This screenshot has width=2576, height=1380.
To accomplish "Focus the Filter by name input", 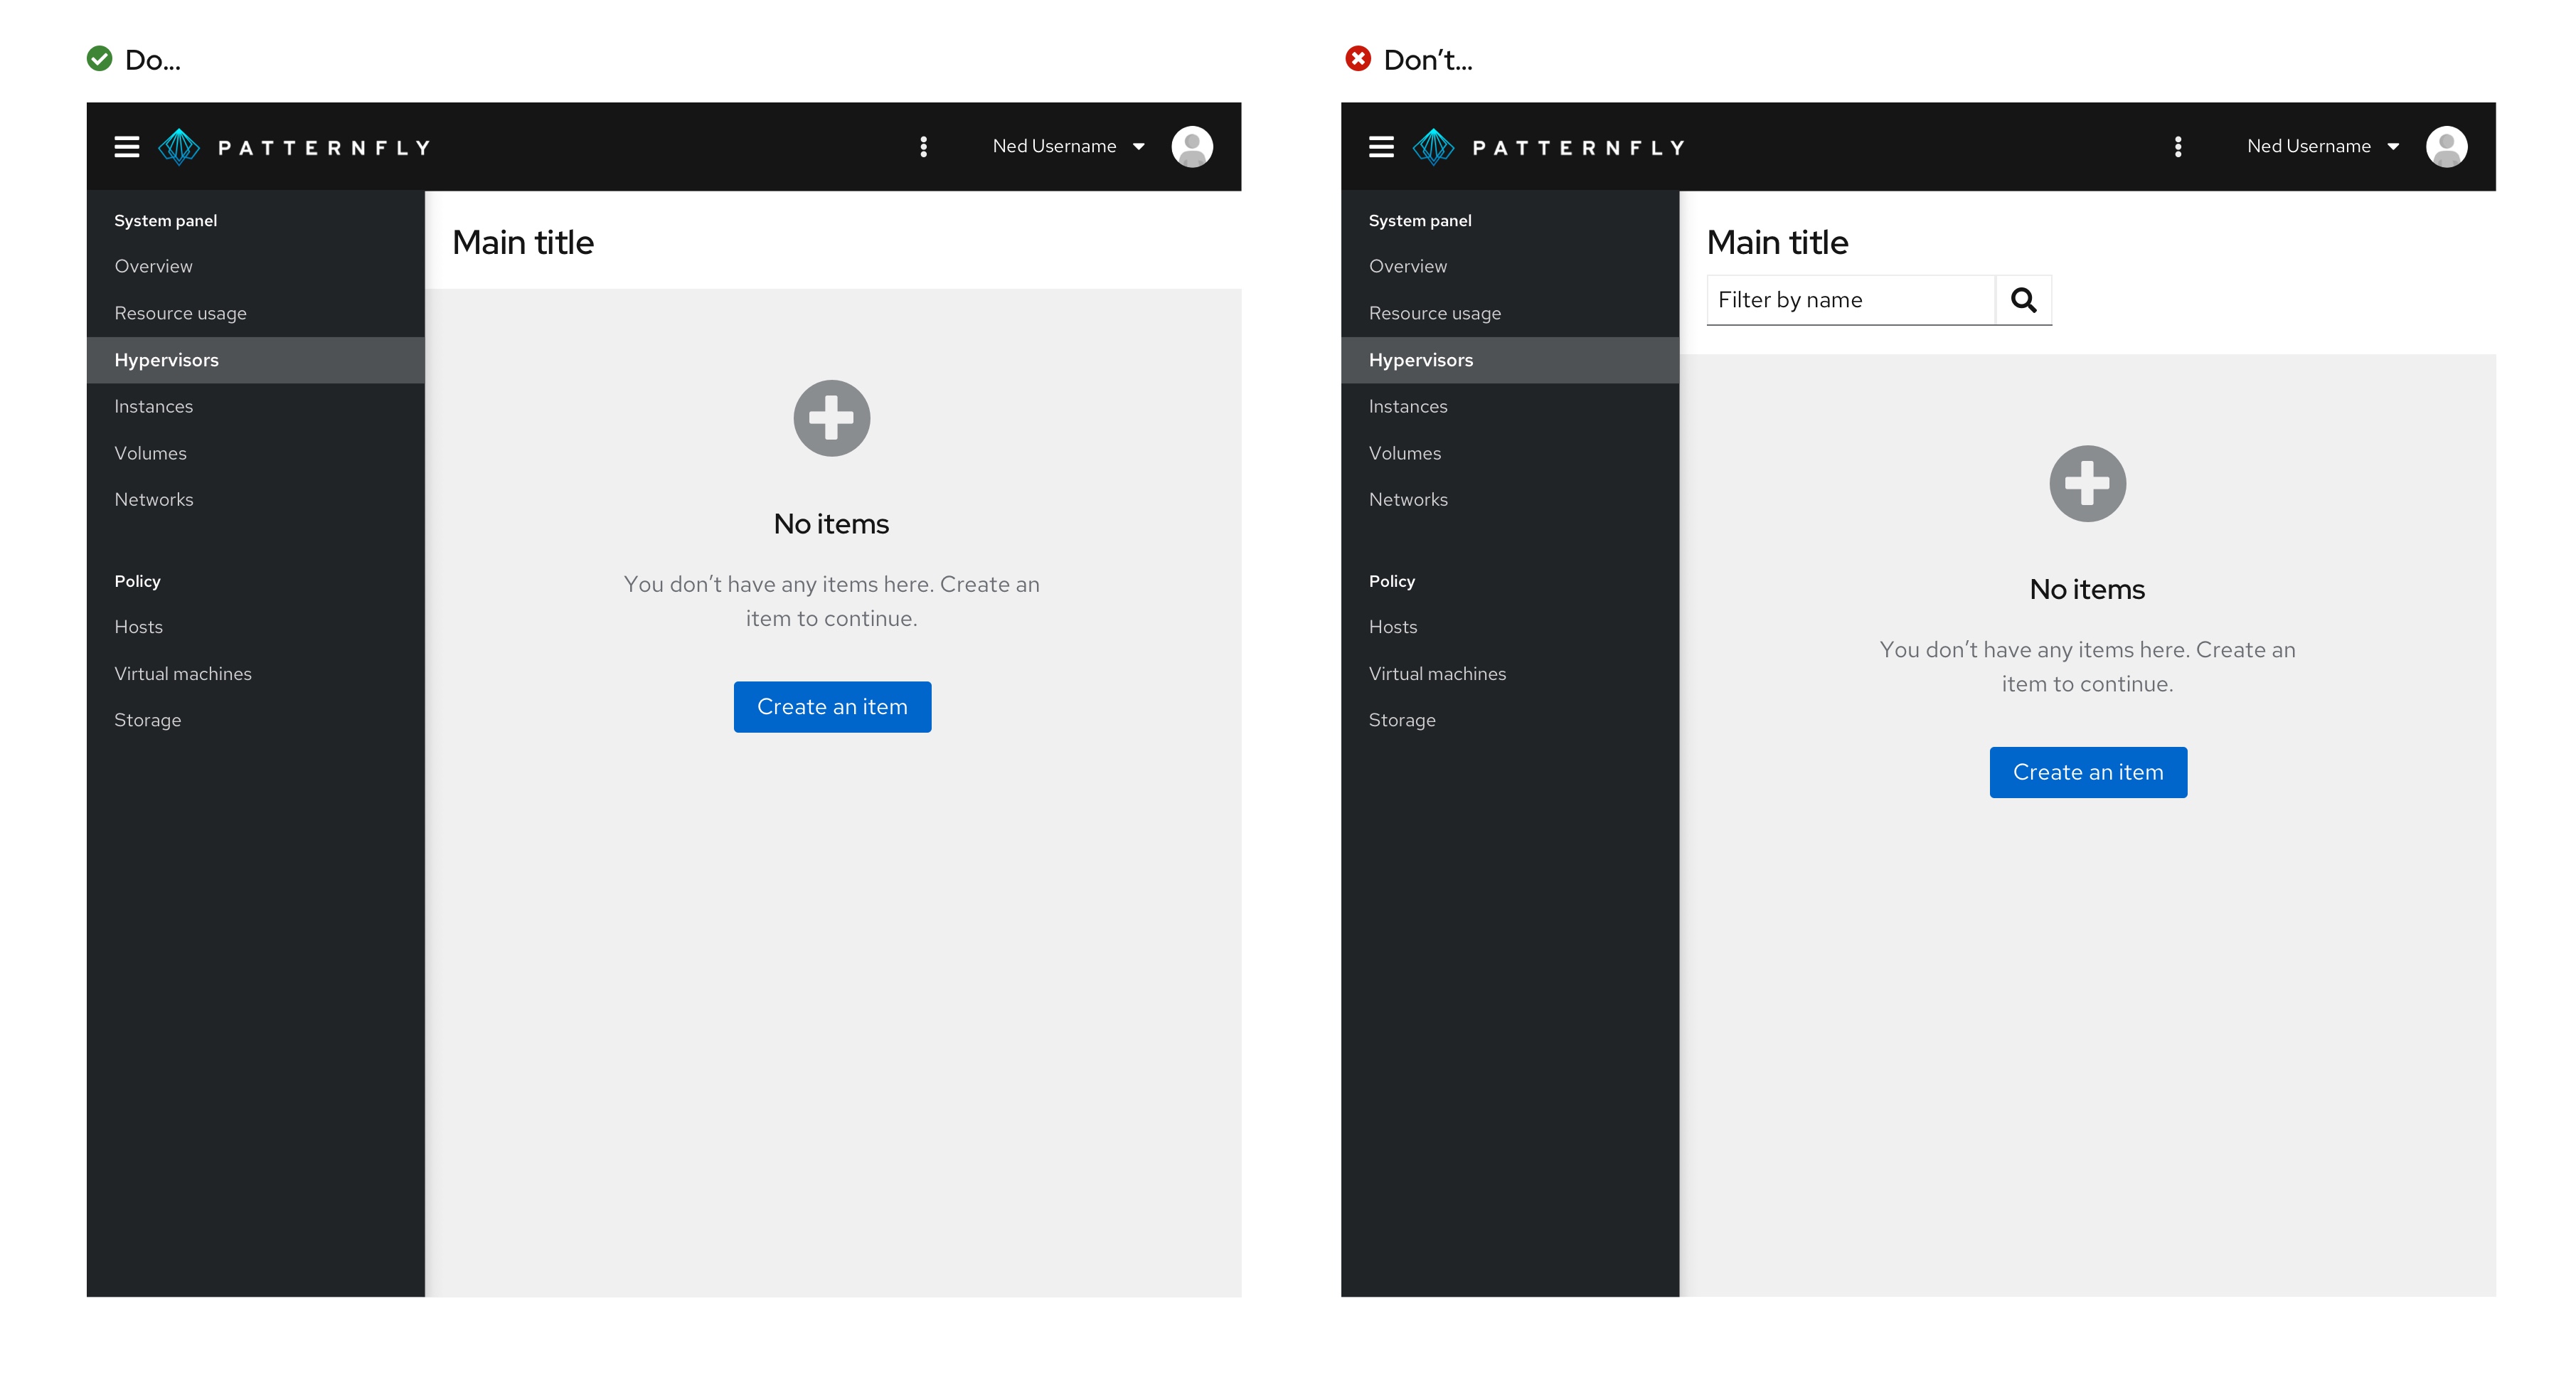I will coord(1851,300).
